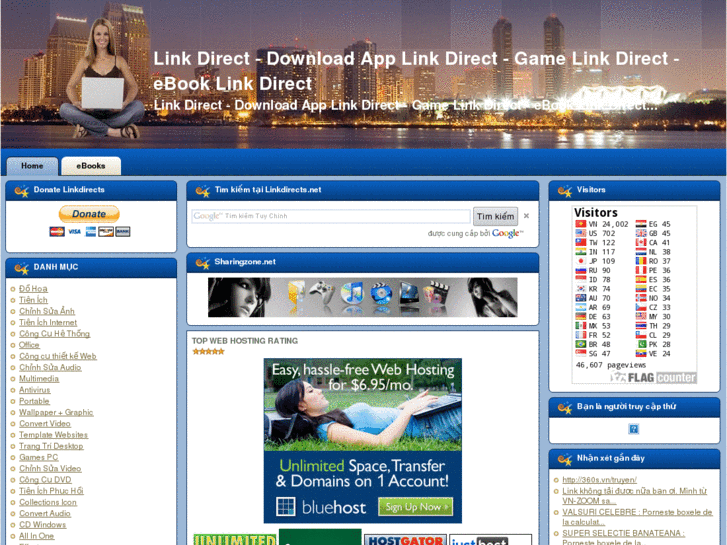Screen dimensions: 727x545
Task: Open the Games PC category
Action: coord(38,457)
